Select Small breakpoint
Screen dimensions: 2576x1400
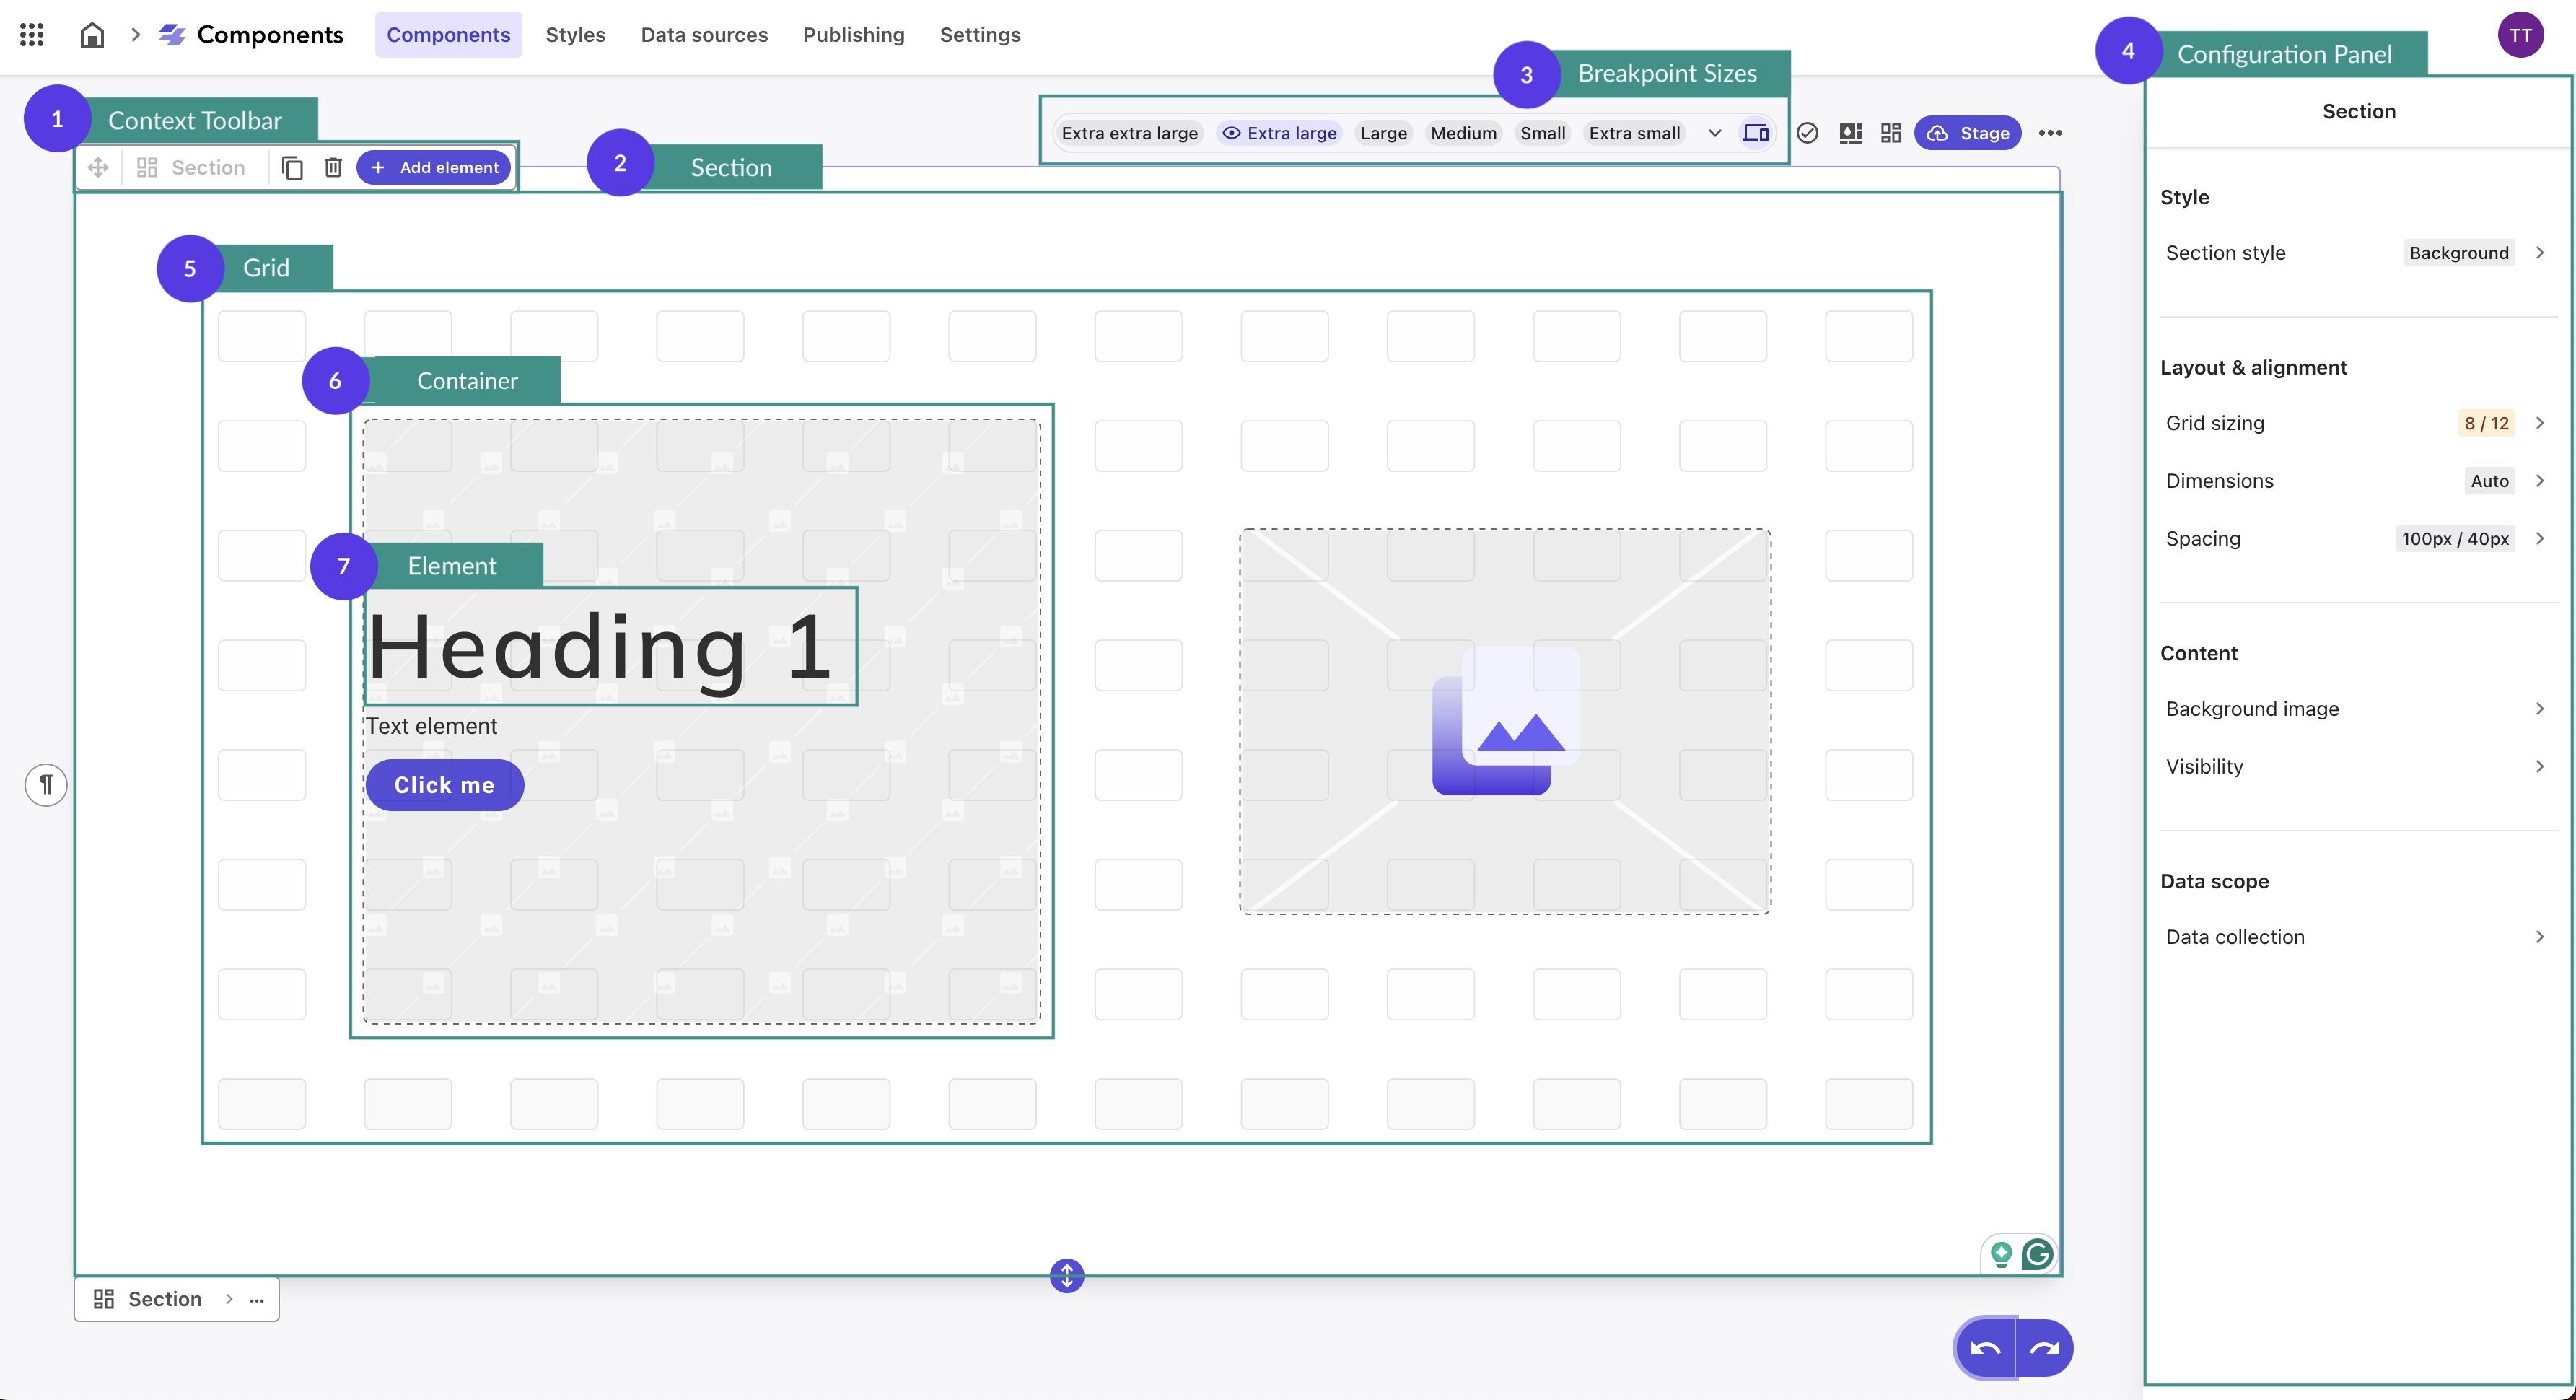click(x=1543, y=133)
